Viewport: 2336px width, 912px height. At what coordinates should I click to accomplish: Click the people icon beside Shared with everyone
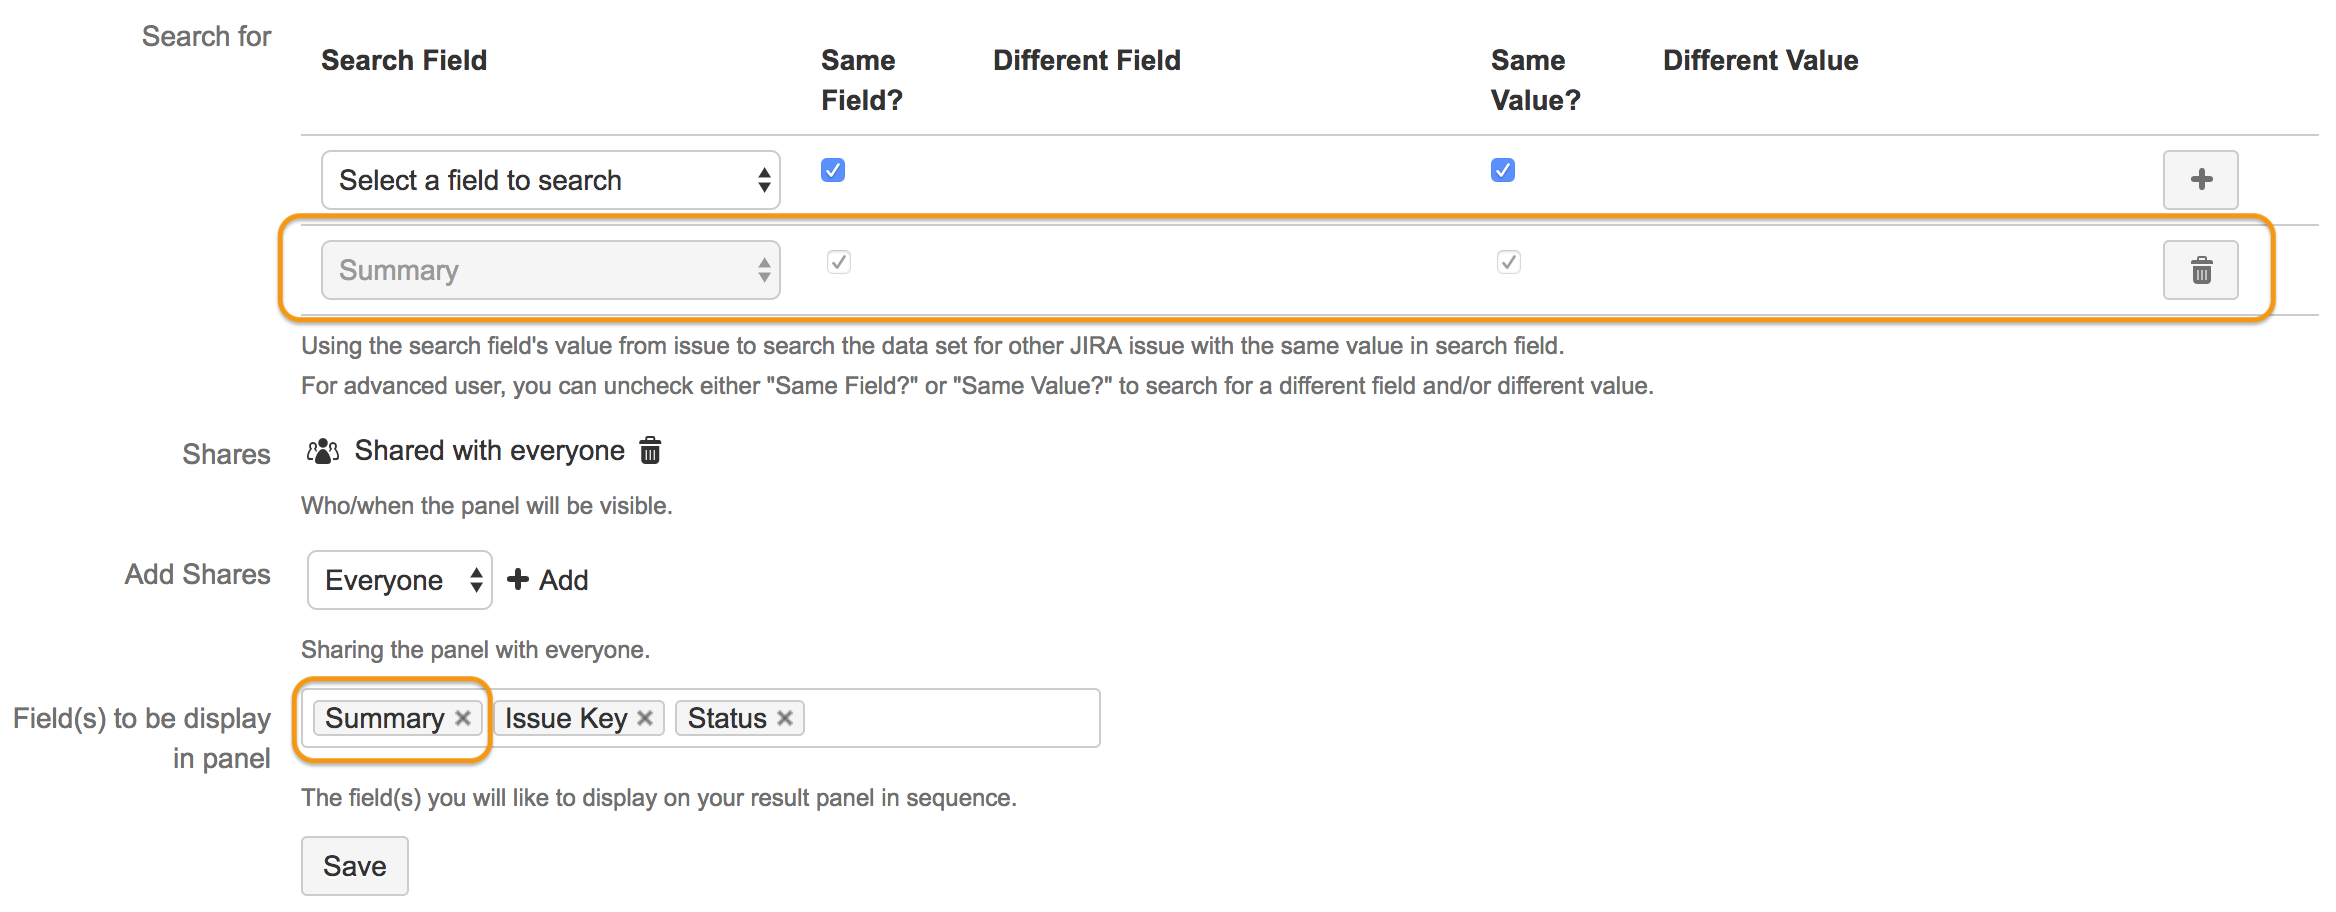coord(322,451)
